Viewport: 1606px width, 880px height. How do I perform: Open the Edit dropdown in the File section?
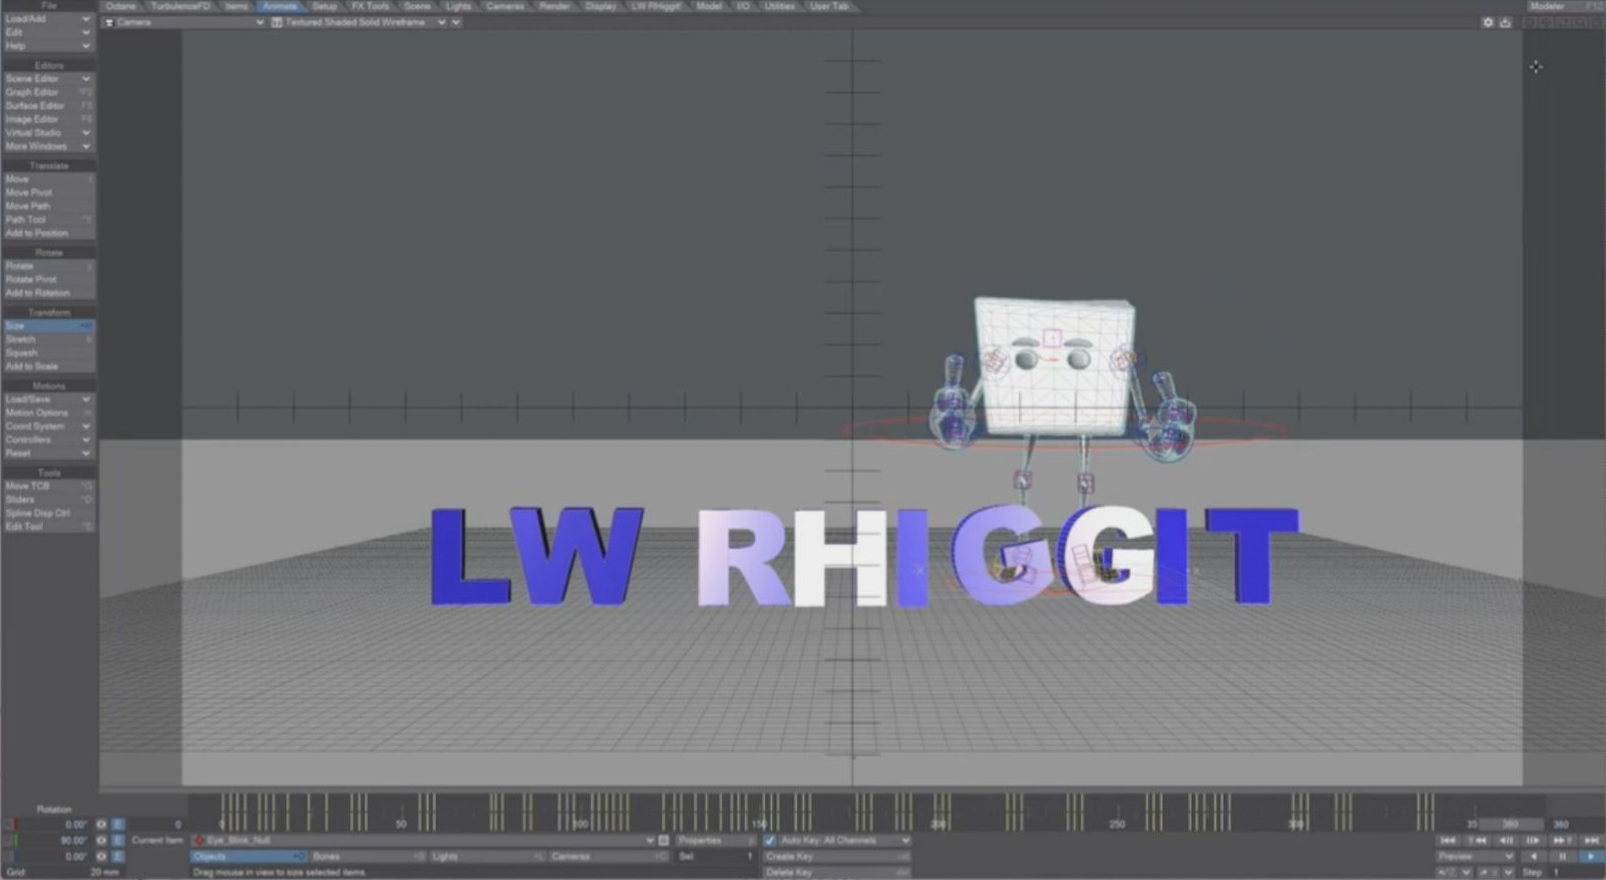click(48, 32)
